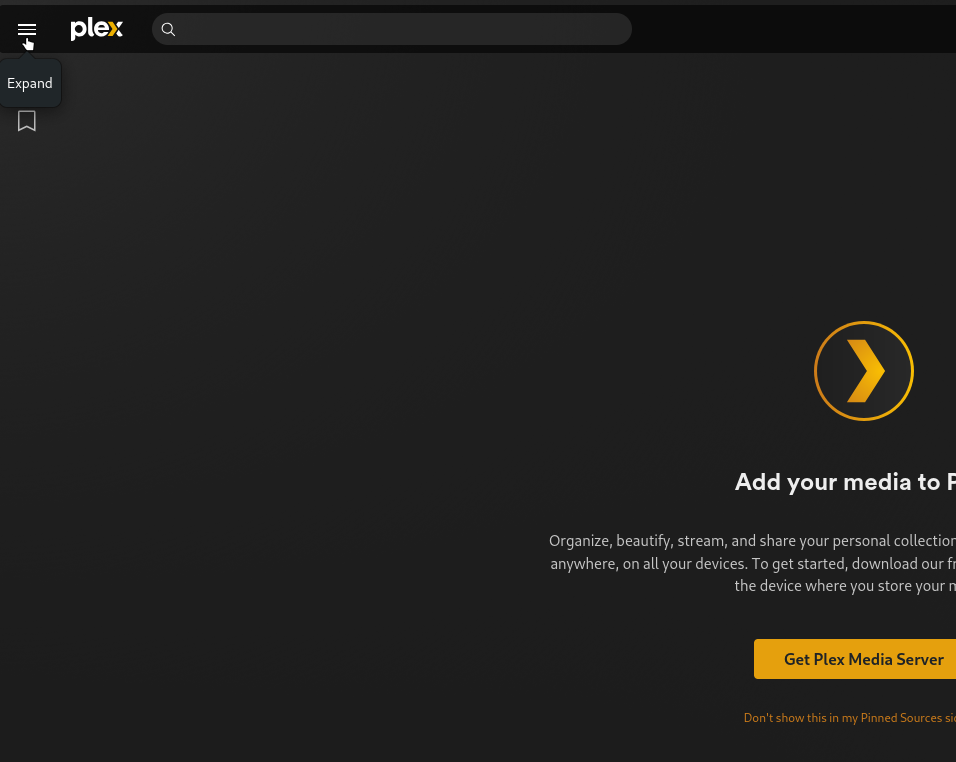Open Watchlist via the bookmark icon

(27, 121)
